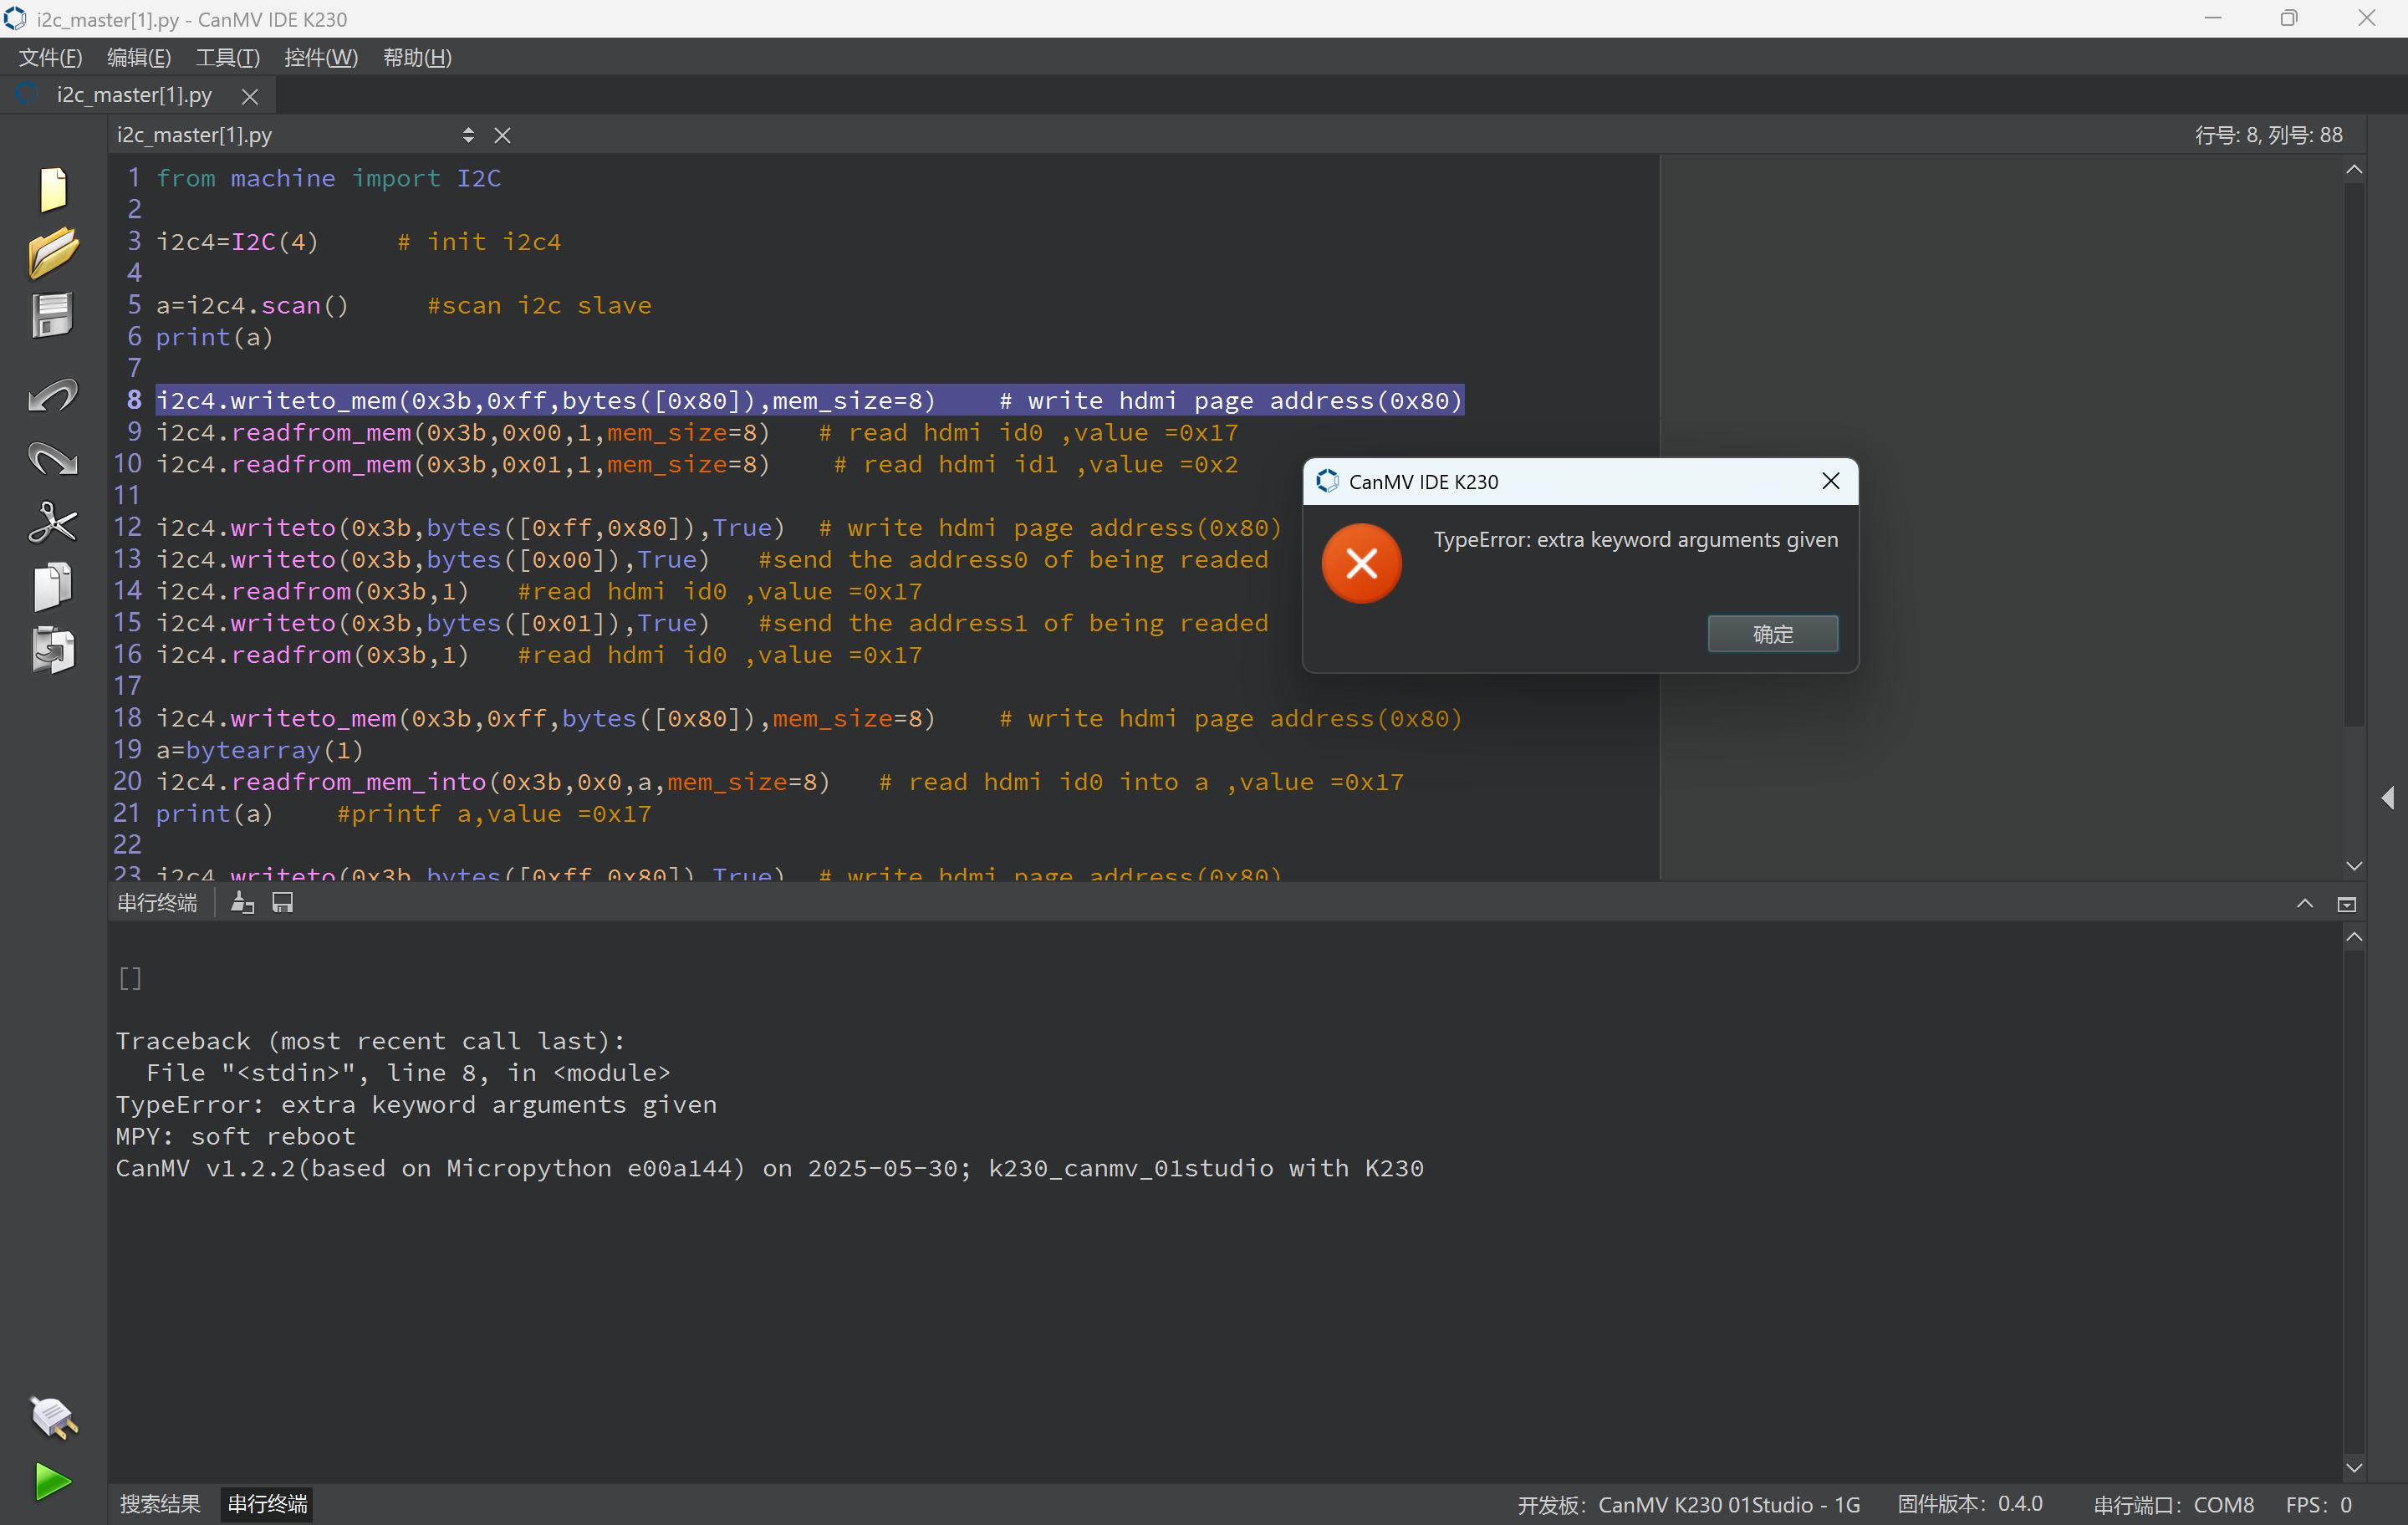Click the Redo arrow icon
This screenshot has width=2408, height=1525.
pyautogui.click(x=53, y=459)
